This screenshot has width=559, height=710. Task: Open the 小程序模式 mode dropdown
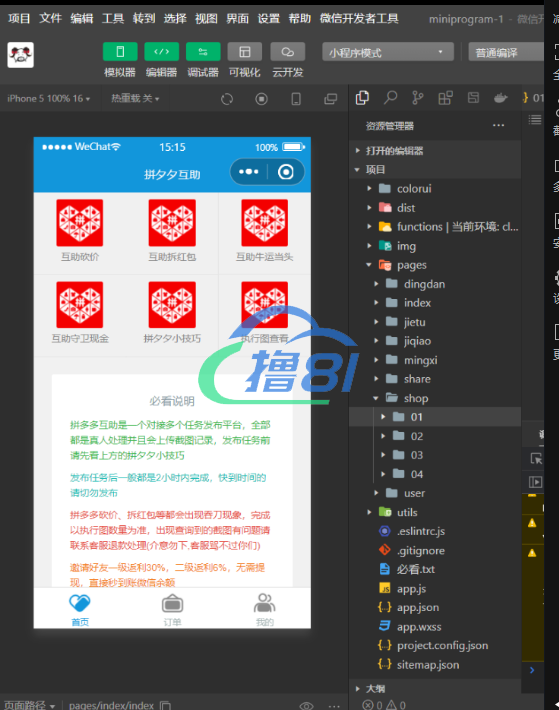(x=388, y=52)
